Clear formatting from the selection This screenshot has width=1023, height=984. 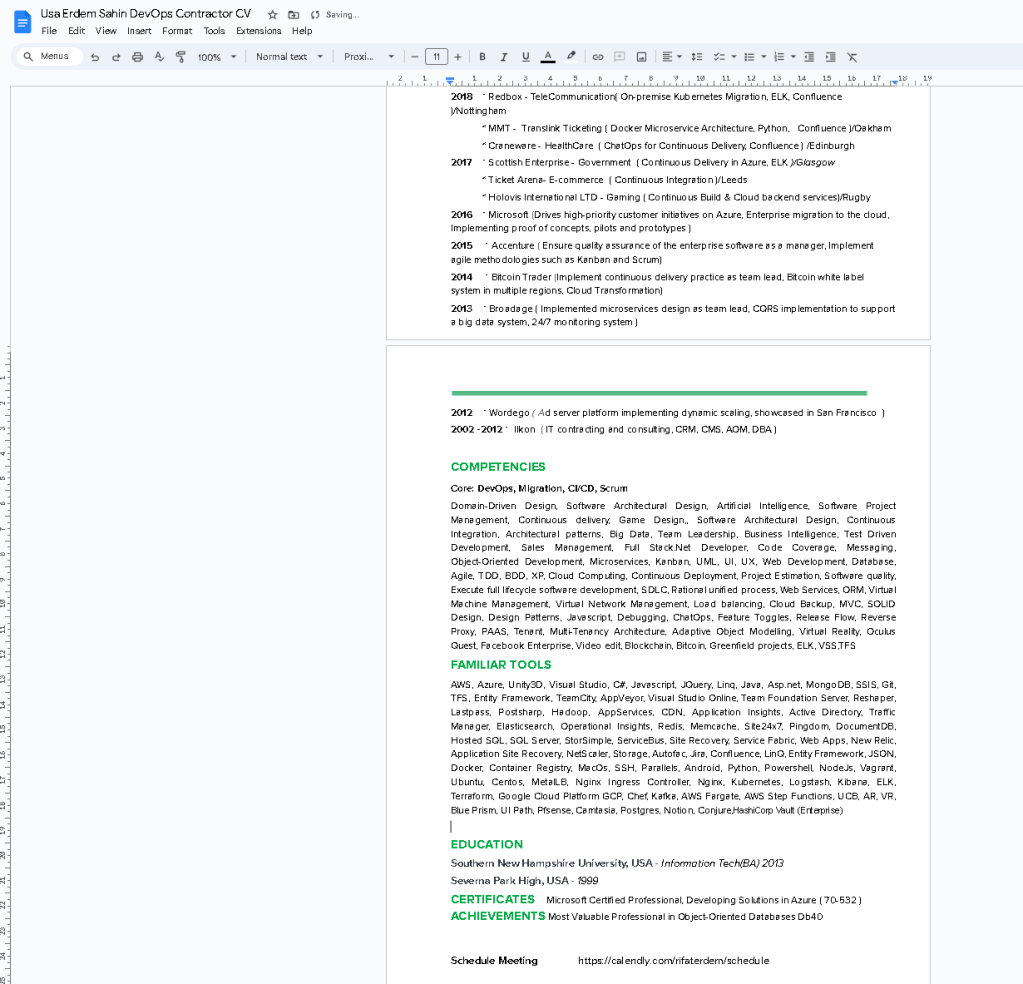pos(852,57)
